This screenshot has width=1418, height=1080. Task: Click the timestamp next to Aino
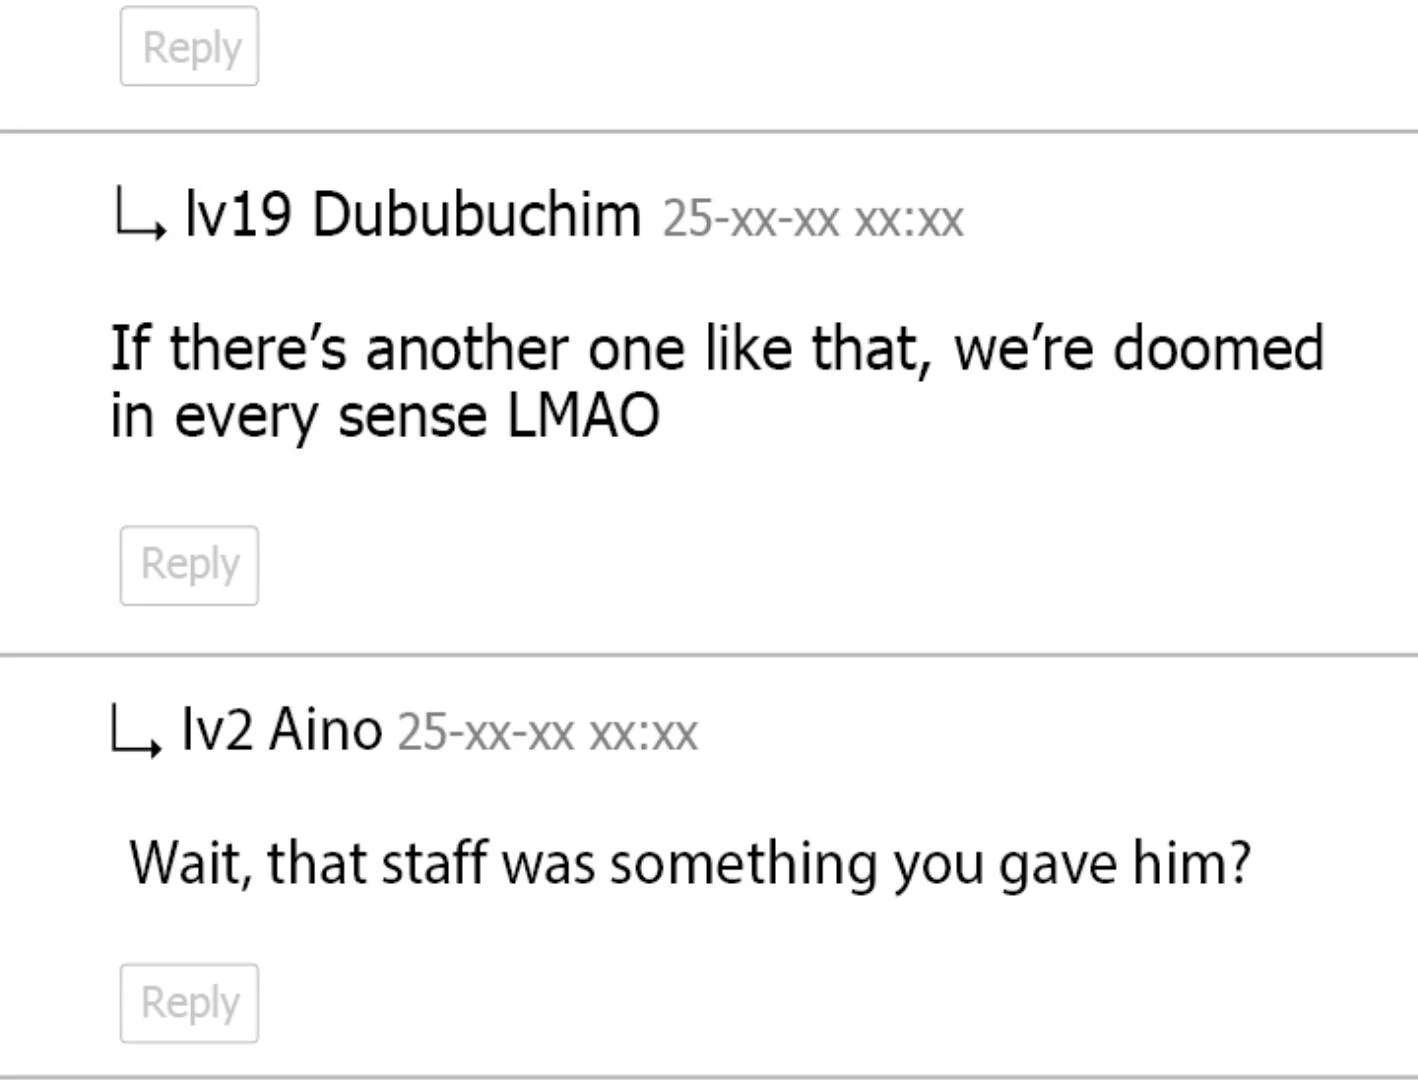(547, 733)
